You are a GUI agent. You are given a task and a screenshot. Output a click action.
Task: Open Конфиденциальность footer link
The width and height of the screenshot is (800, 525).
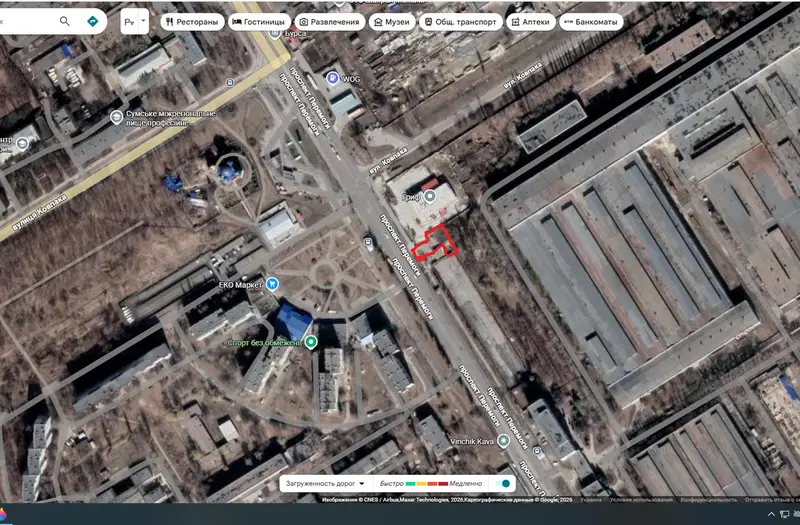click(x=709, y=499)
